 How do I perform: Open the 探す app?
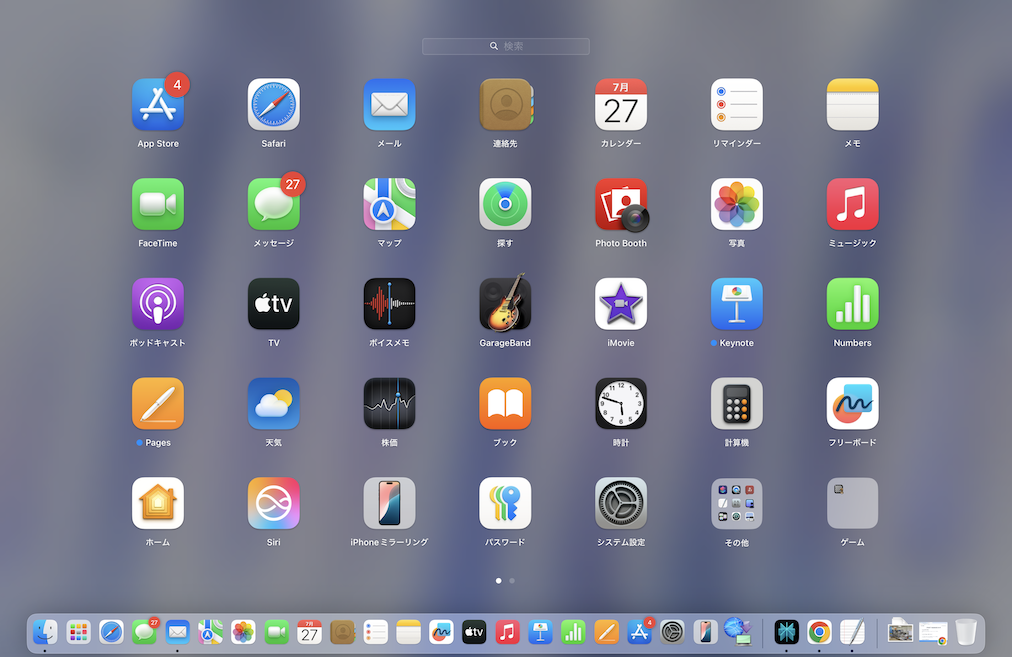[x=505, y=204]
